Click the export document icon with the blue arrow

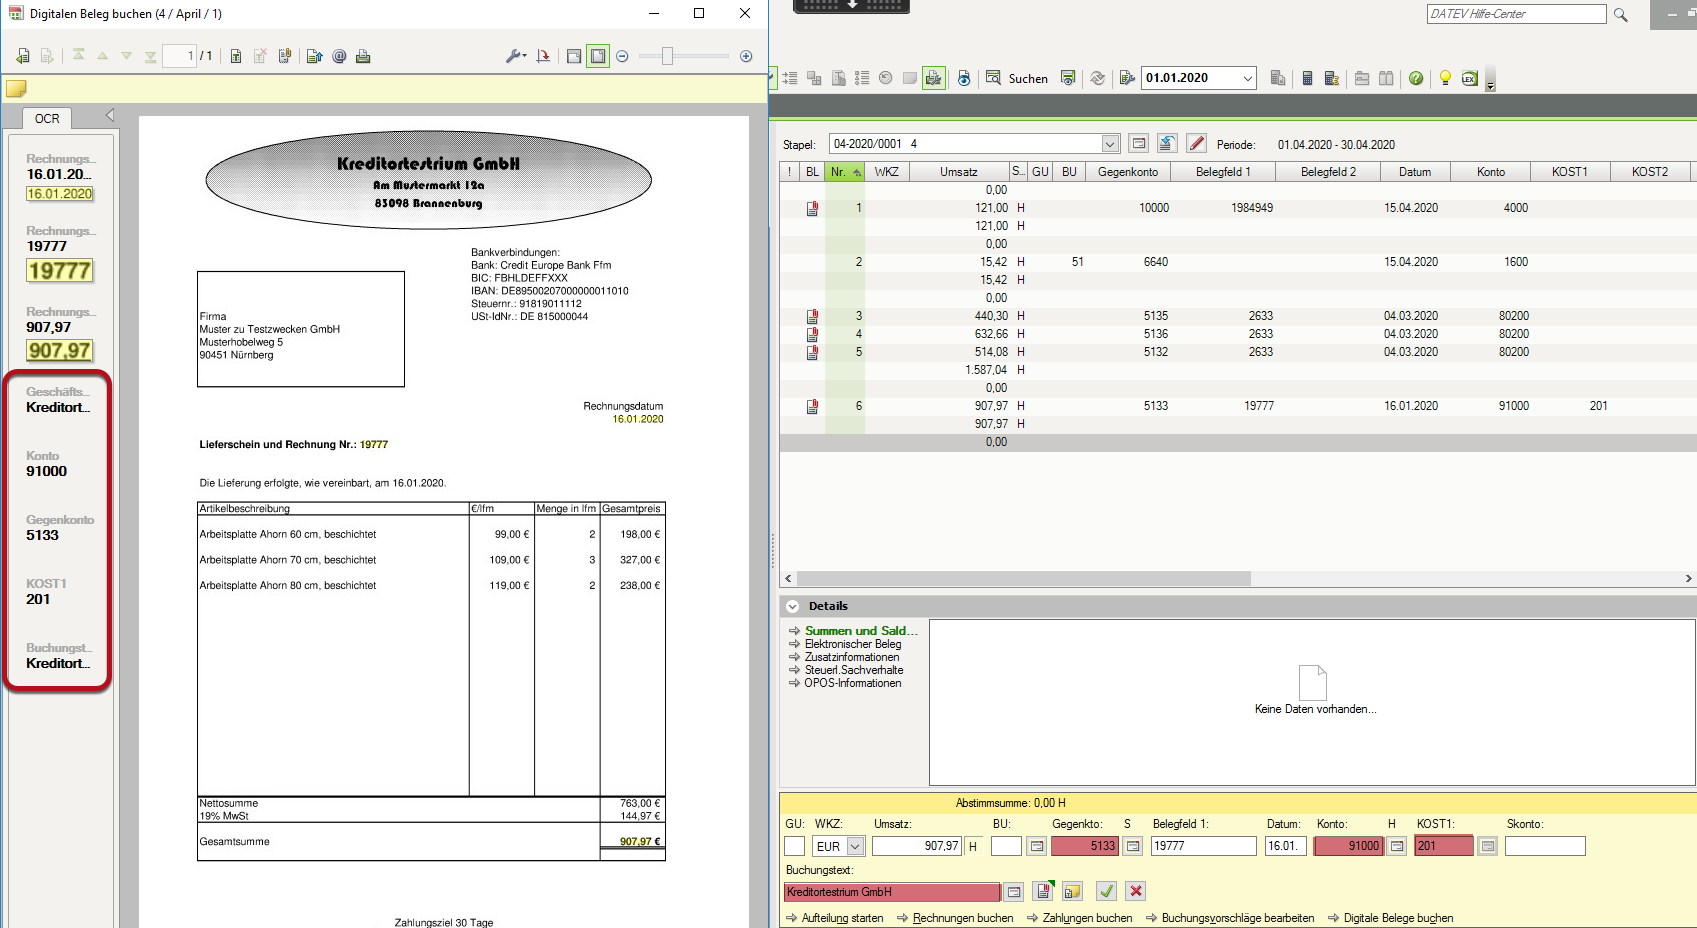(x=314, y=57)
